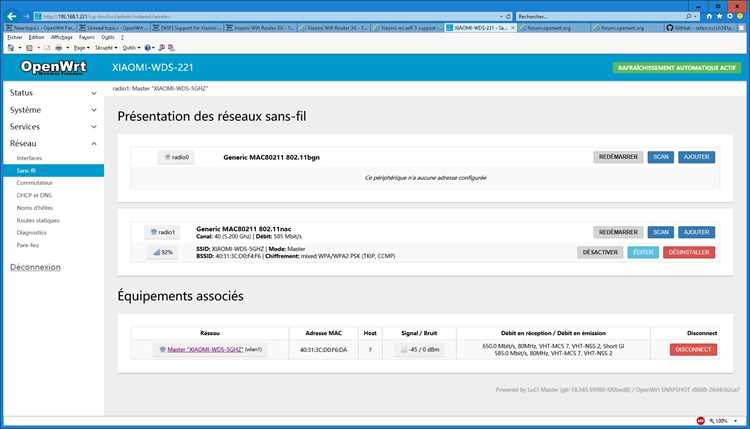The height and width of the screenshot is (429, 750).
Task: Expand the Status sidebar section
Action: coord(53,93)
